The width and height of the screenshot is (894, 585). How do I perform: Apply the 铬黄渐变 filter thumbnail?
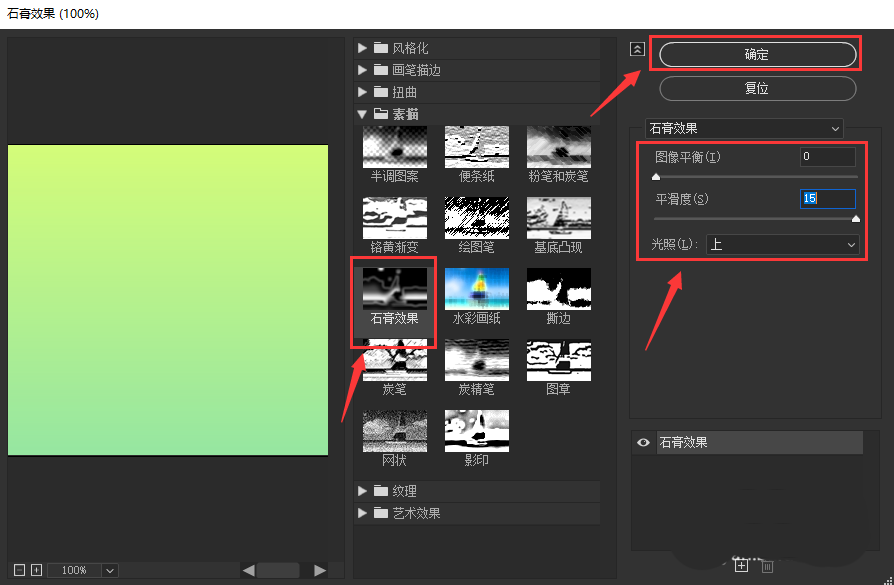[x=395, y=218]
